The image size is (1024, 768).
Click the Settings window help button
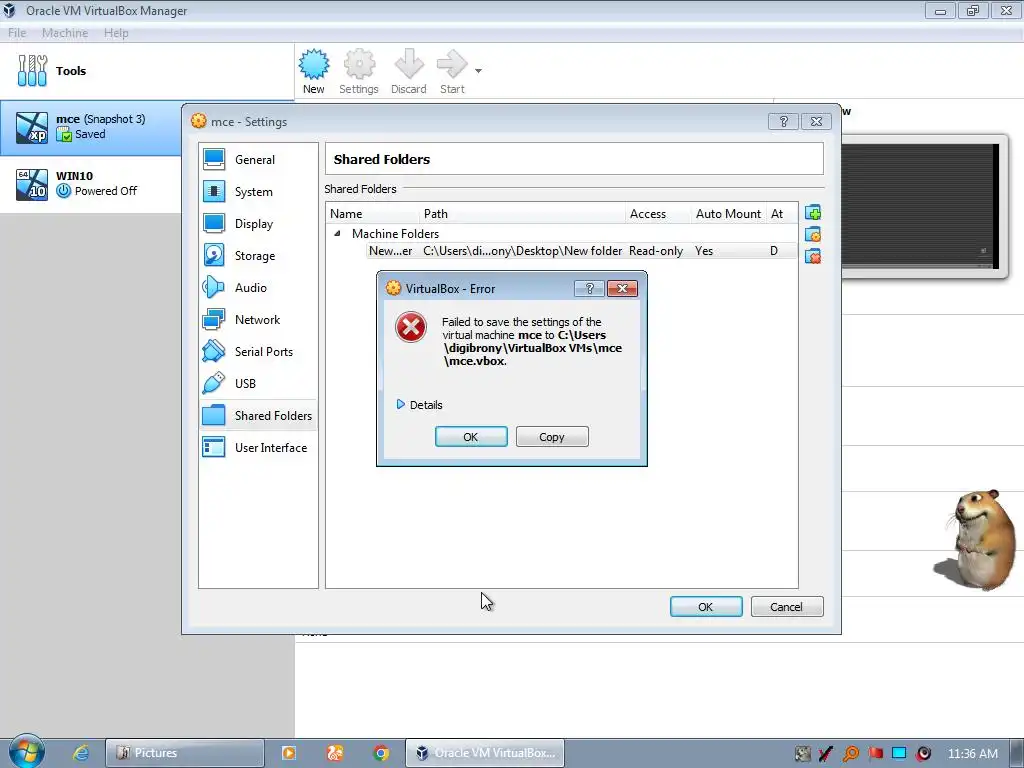(784, 121)
